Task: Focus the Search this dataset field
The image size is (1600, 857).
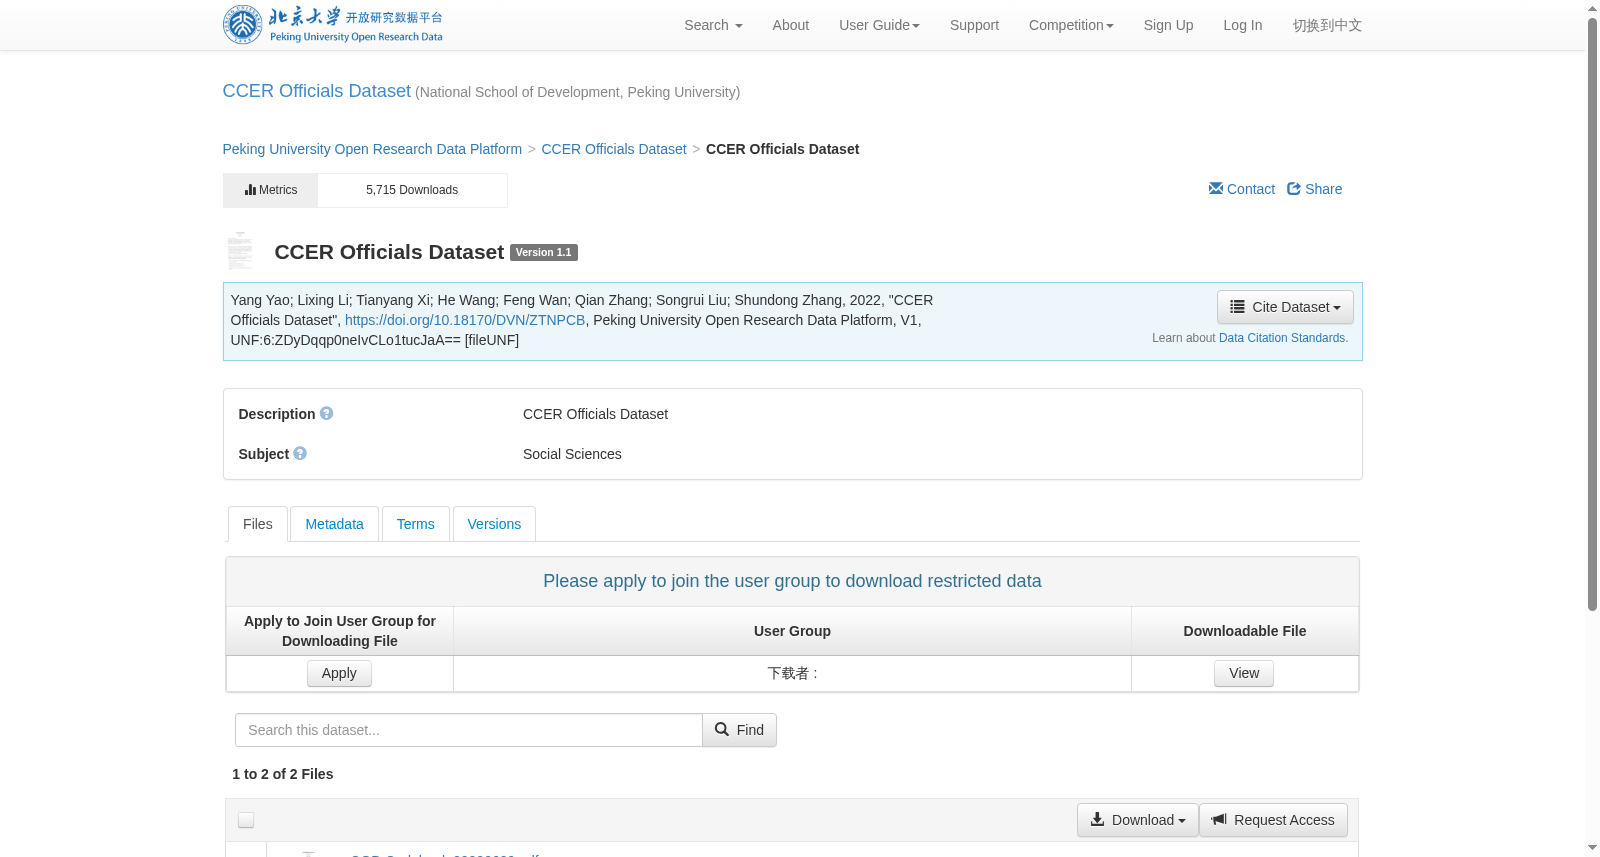Action: pos(468,730)
